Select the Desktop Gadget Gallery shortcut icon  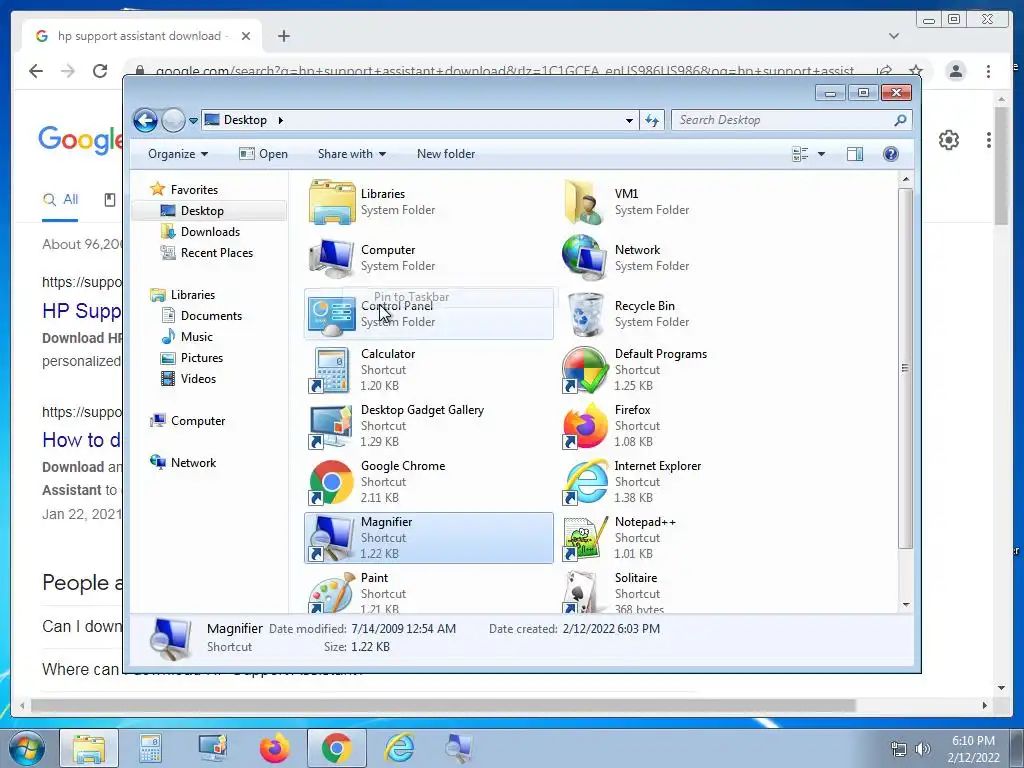332,426
